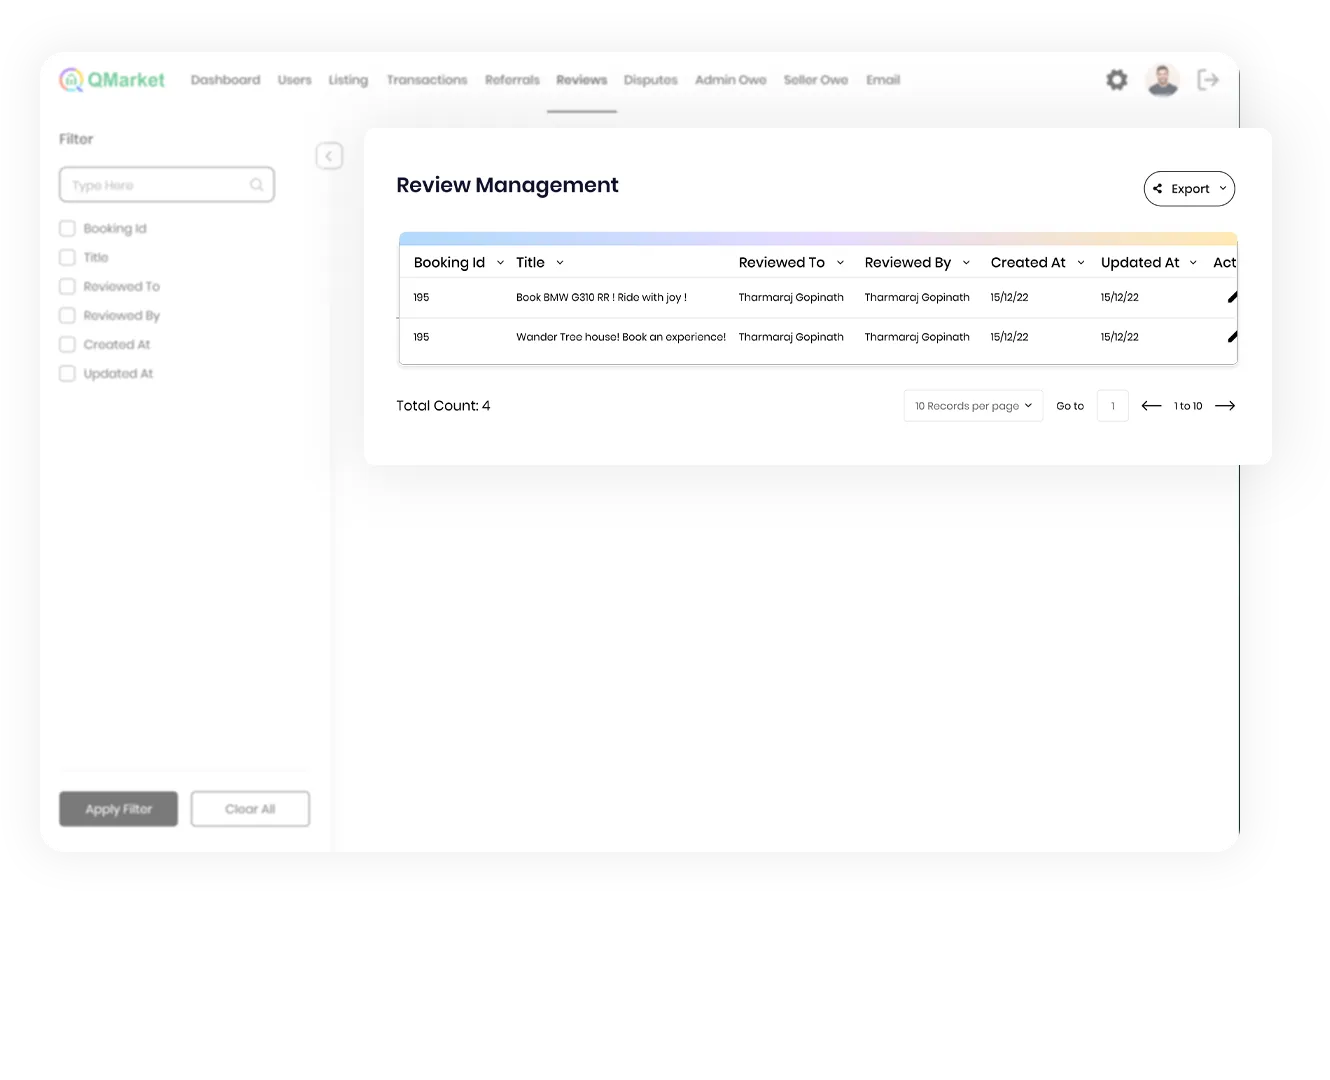The width and height of the screenshot is (1330, 1080).
Task: Click the Clear All button
Action: coord(250,809)
